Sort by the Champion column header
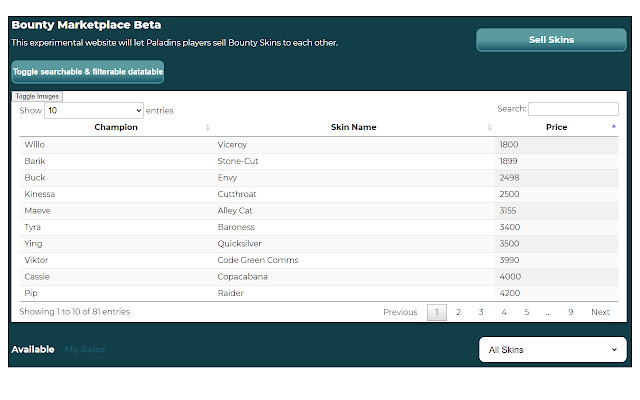This screenshot has width=640, height=400. click(x=116, y=127)
